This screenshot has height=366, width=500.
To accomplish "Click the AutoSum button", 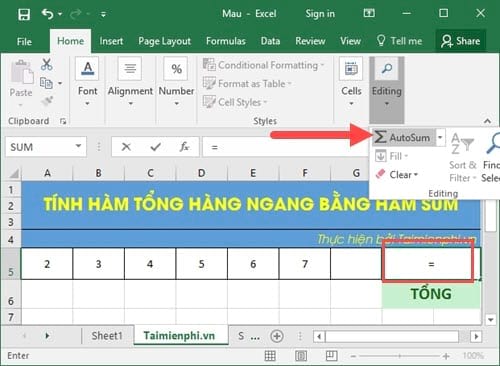I will pos(404,137).
